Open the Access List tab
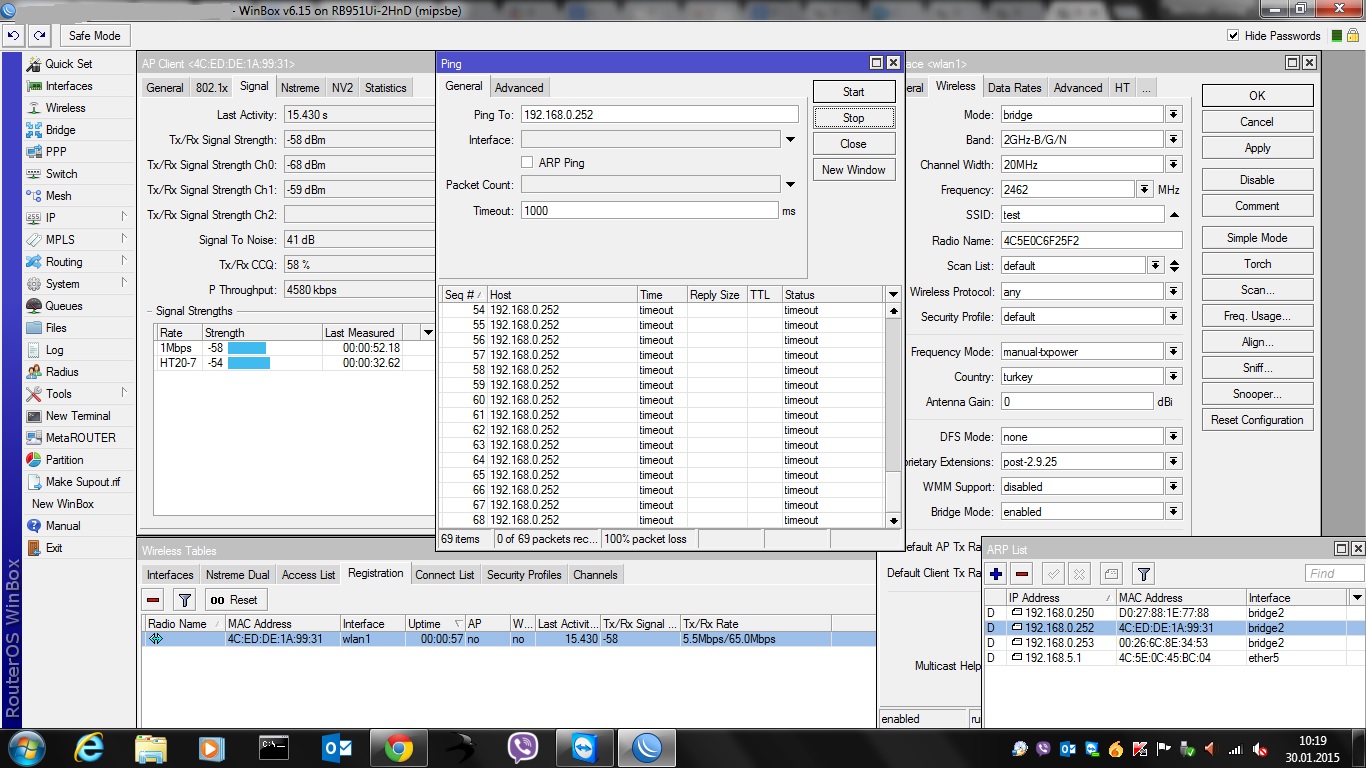Viewport: 1366px width, 768px height. coord(308,575)
